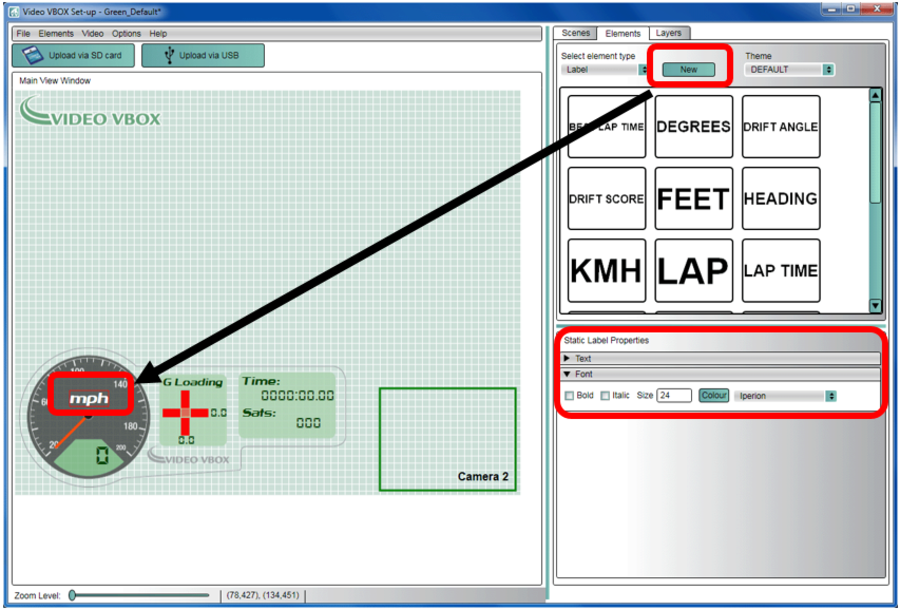Pick the KMH label element

coord(606,271)
